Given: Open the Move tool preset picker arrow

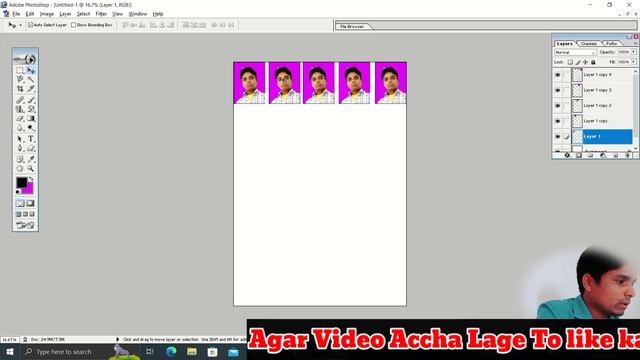Looking at the screenshot, I should (x=20, y=25).
